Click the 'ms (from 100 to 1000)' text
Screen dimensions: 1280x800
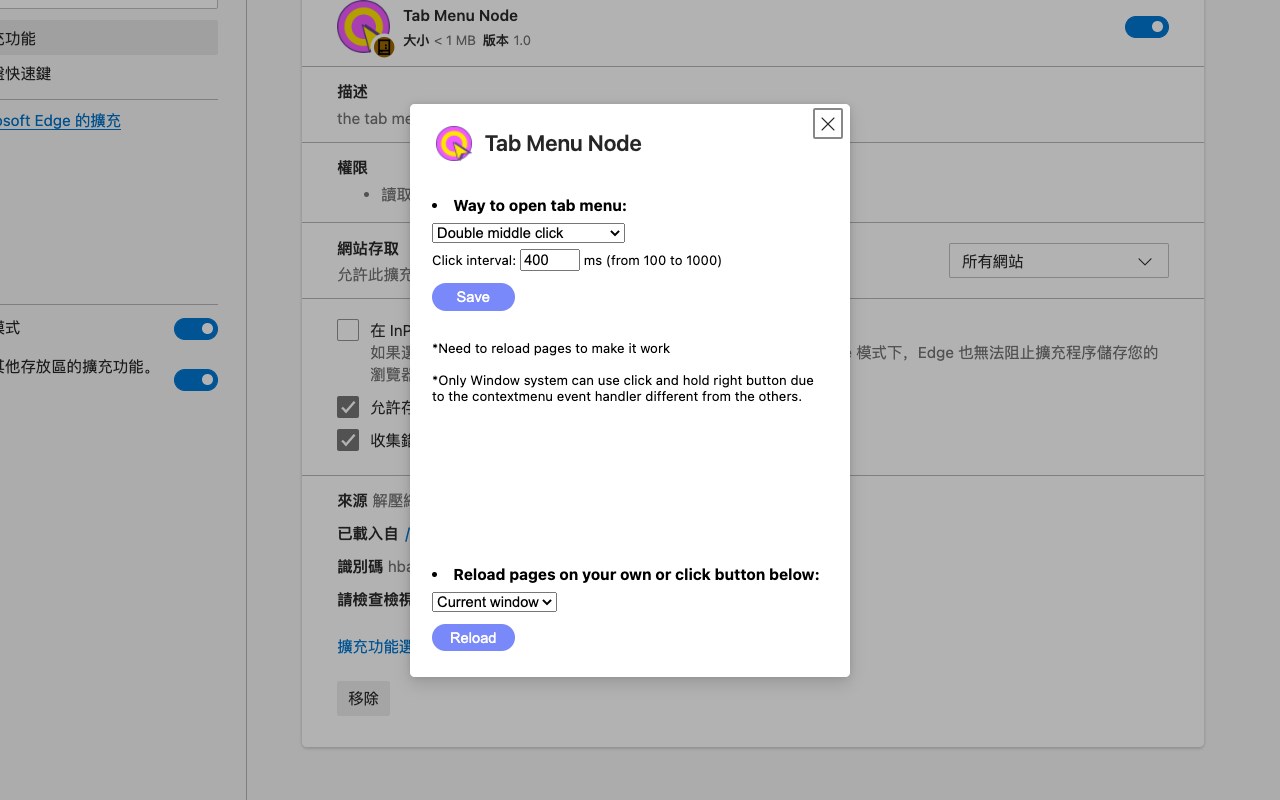coord(653,260)
